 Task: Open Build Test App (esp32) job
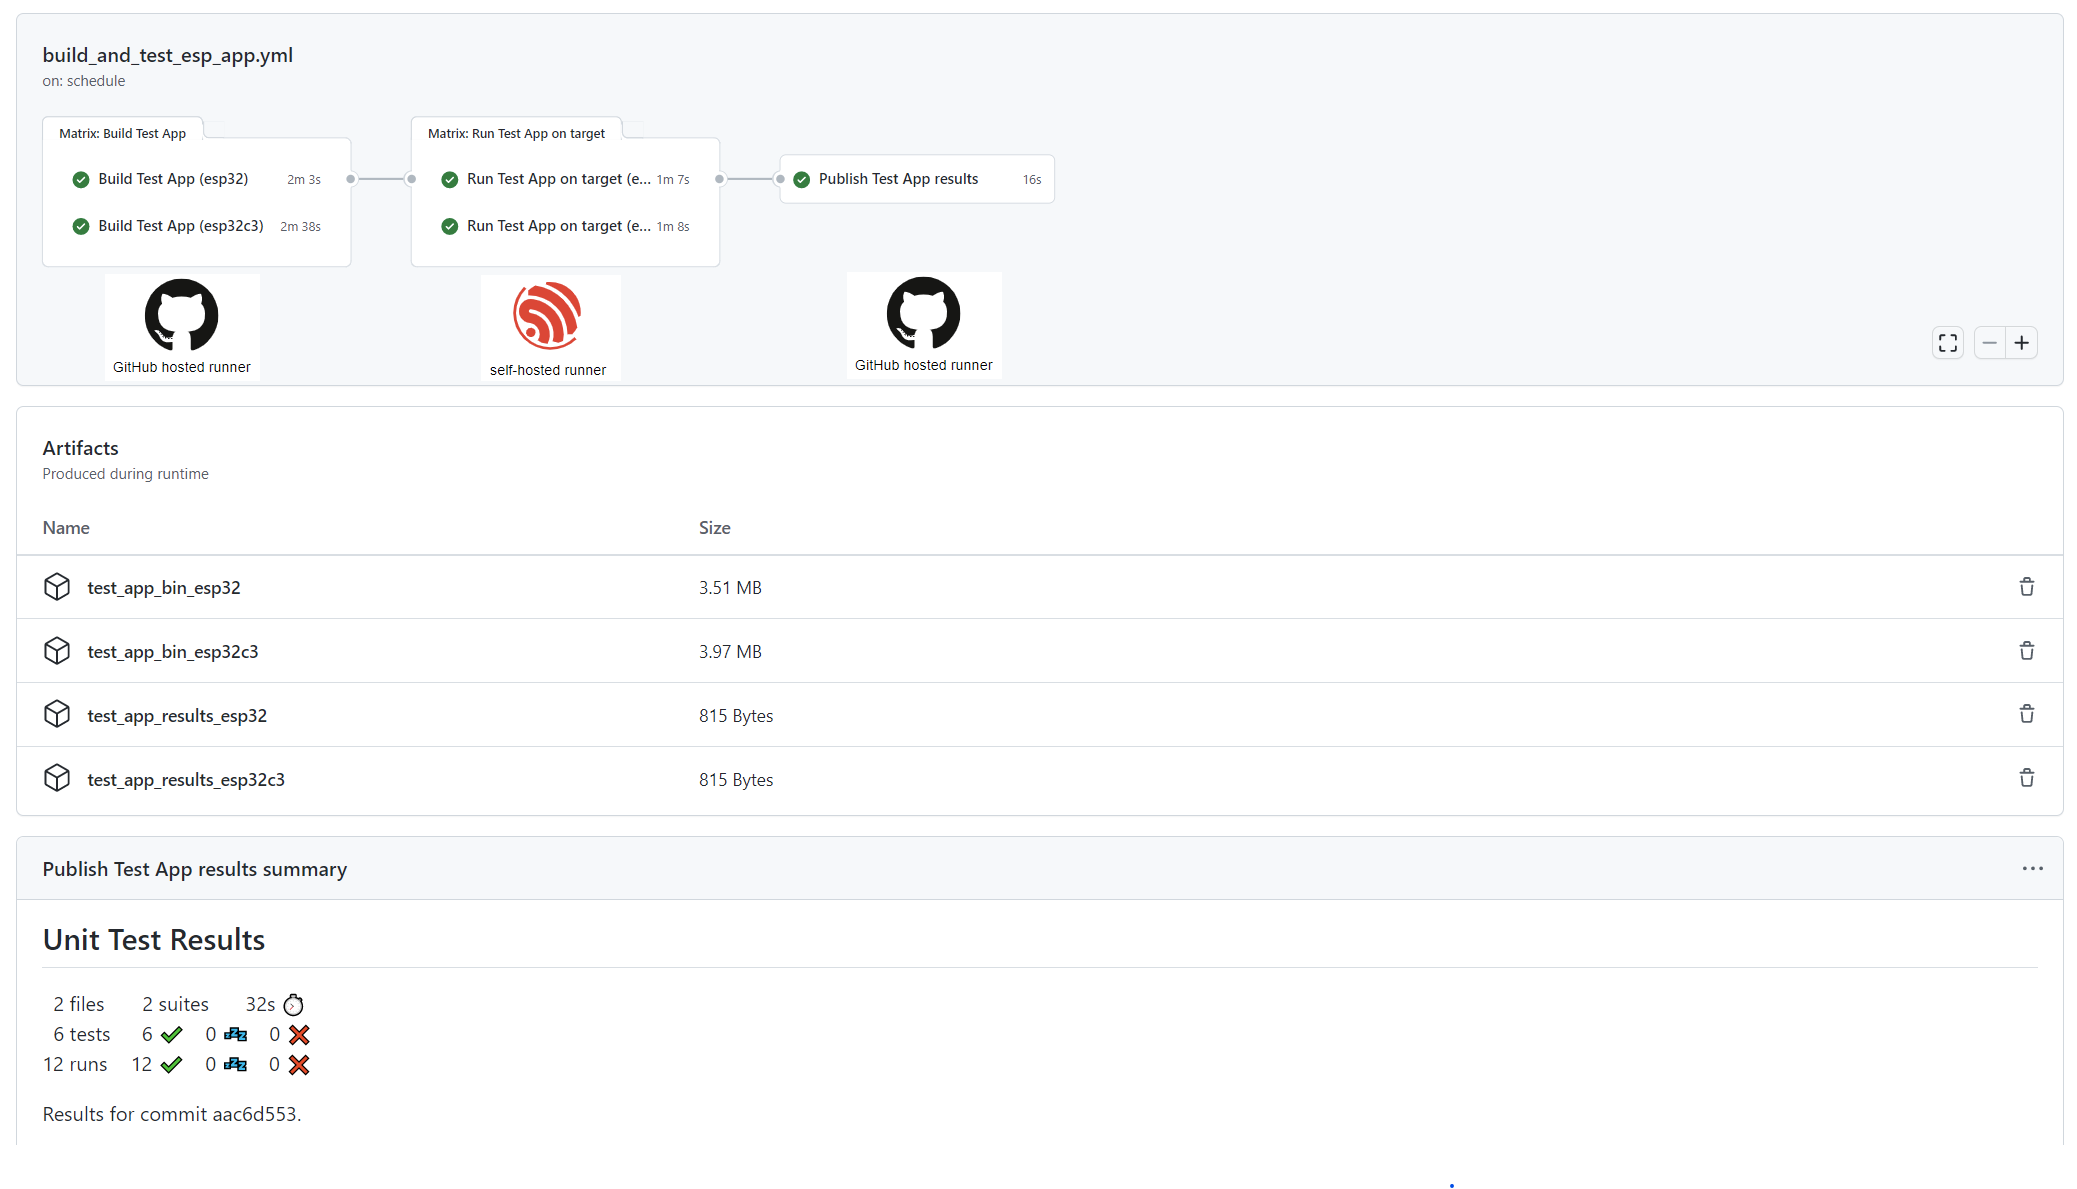(x=173, y=179)
